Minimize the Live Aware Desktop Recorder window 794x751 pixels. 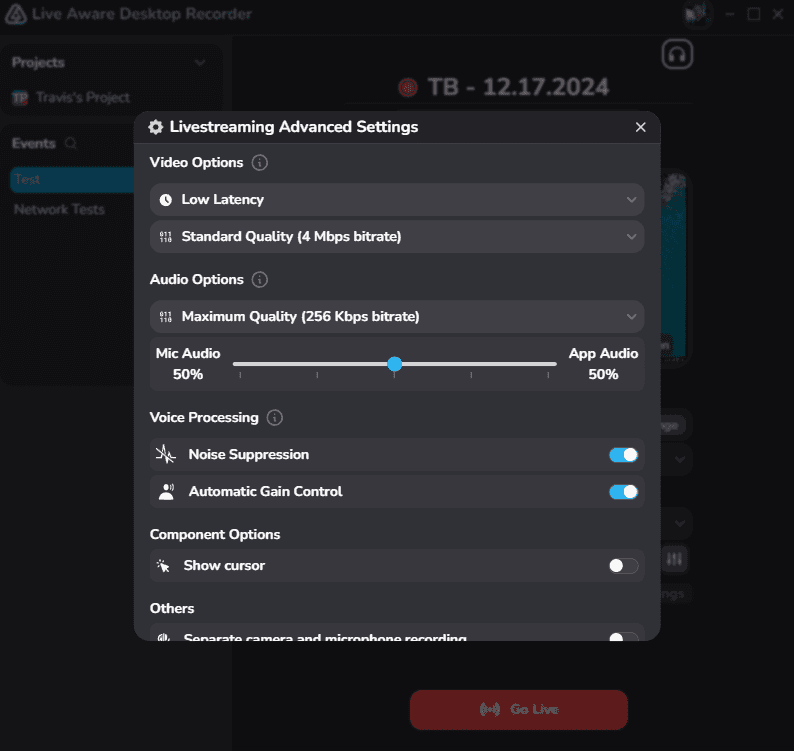click(730, 14)
